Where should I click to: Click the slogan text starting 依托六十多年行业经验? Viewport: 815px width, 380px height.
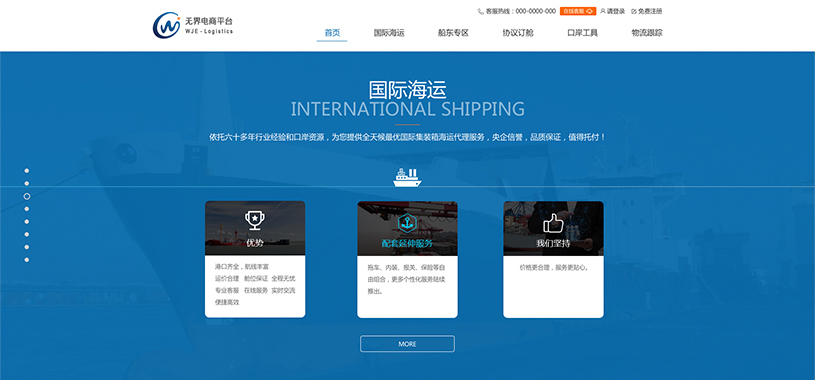408,137
